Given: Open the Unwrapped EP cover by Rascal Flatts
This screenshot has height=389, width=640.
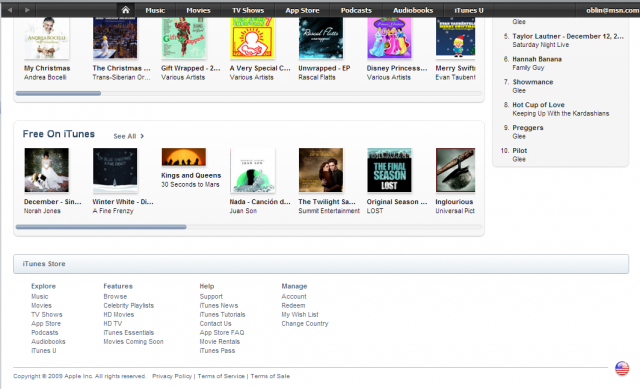Looking at the screenshot, I should (321, 38).
